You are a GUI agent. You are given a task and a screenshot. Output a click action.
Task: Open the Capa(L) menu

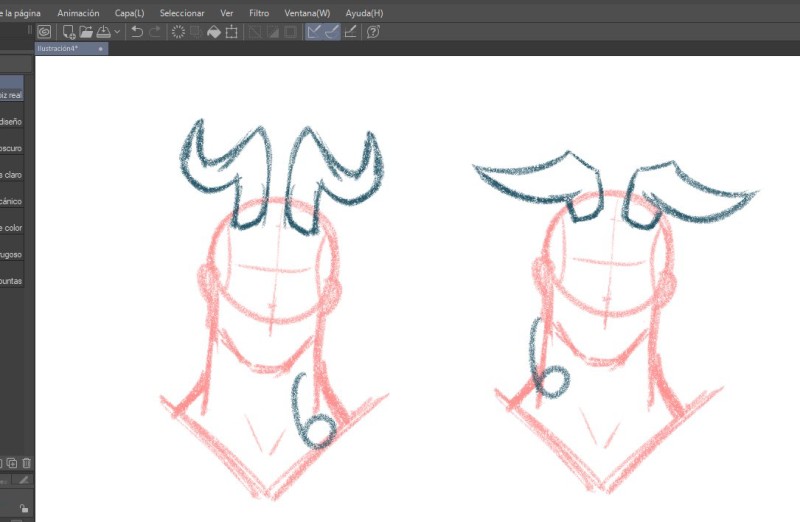click(x=130, y=13)
